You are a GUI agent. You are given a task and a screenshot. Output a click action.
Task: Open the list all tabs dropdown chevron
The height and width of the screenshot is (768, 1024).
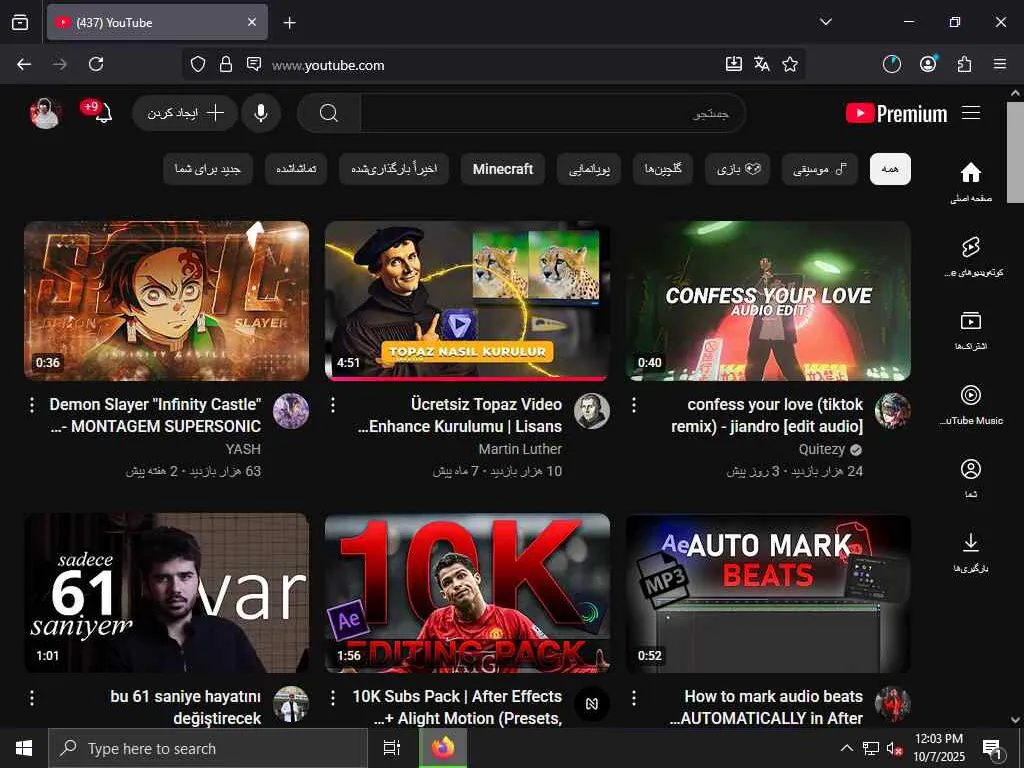coord(826,22)
